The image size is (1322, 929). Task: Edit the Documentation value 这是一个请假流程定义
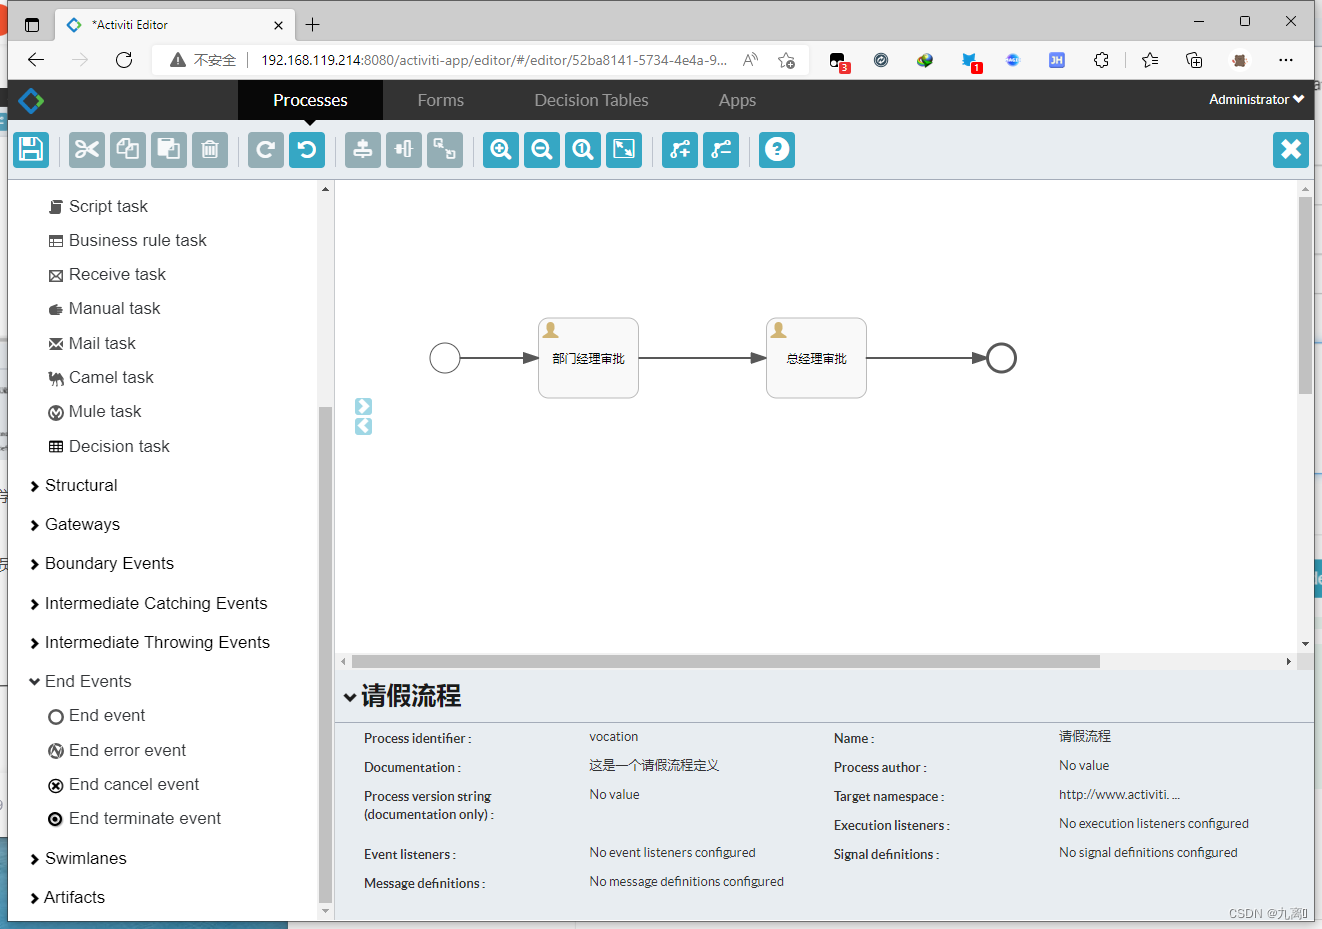(x=654, y=766)
